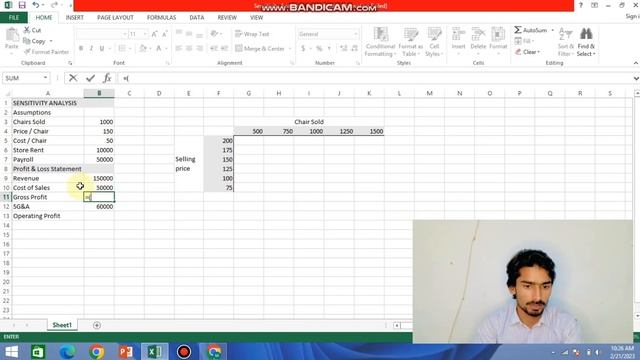Viewport: 640px width, 360px height.
Task: Toggle Bold formatting
Action: point(81,49)
